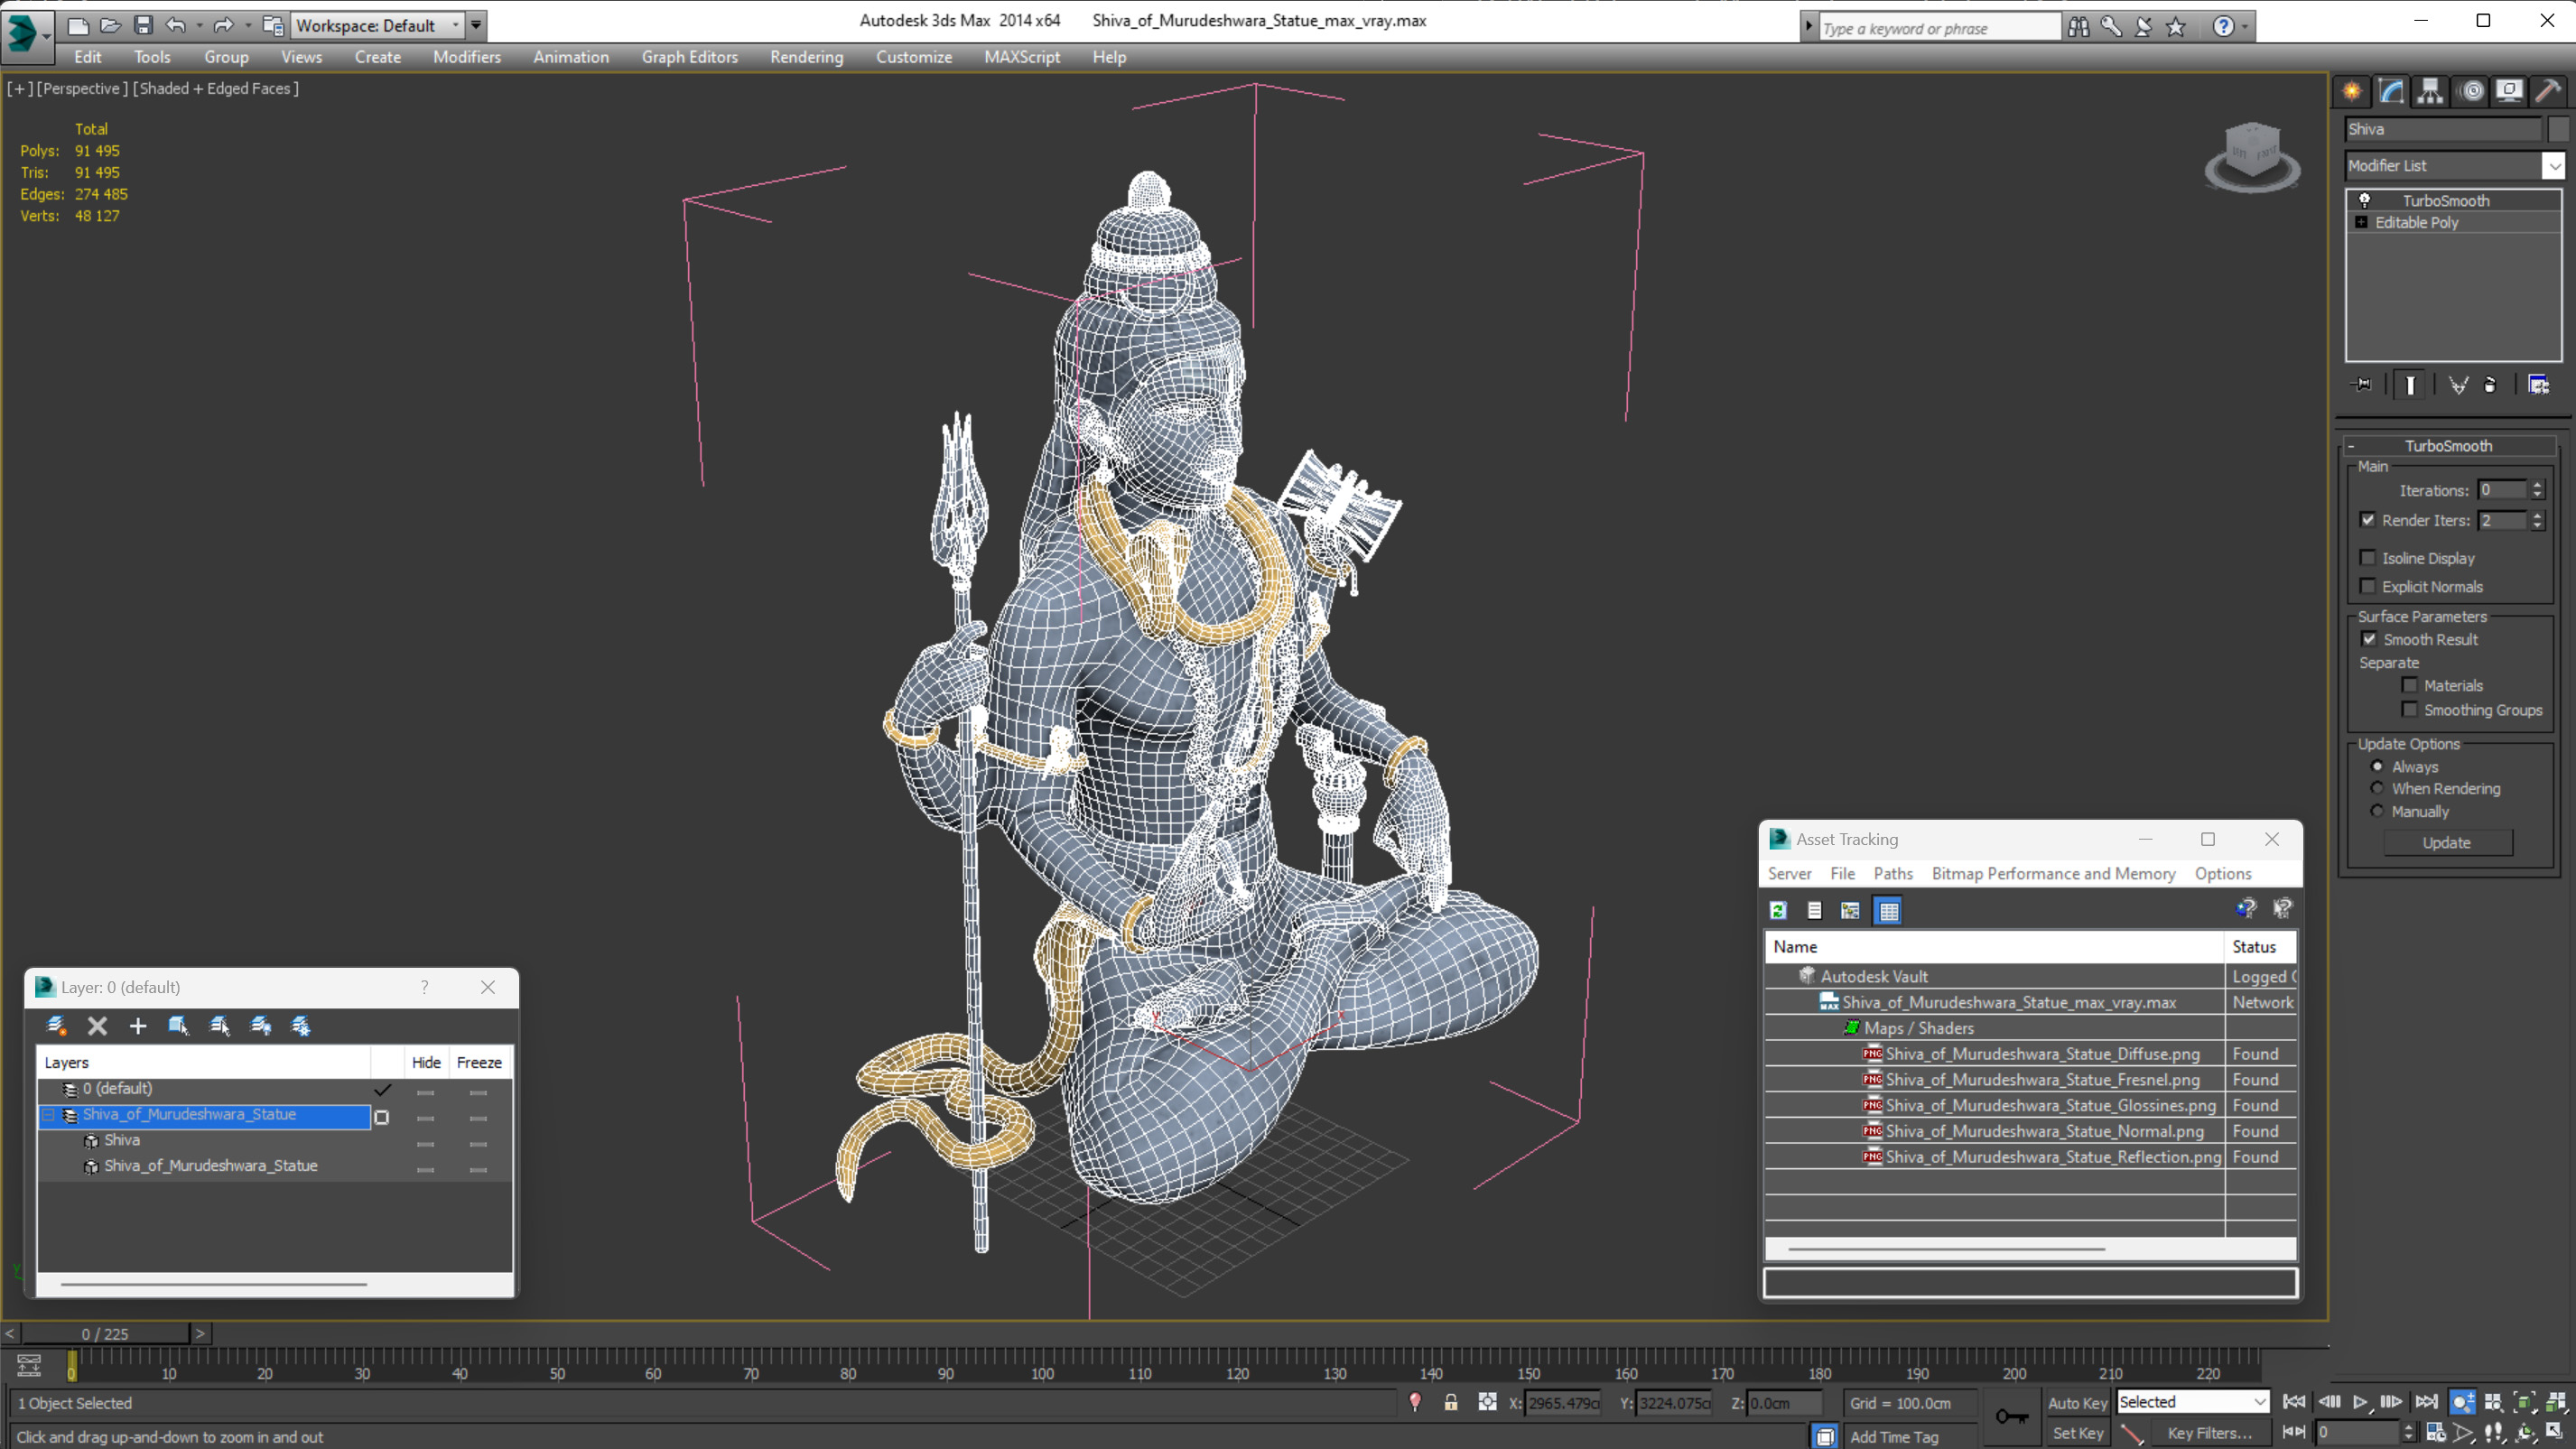Toggle the Selection Lock padlock icon
This screenshot has width=2576, height=1449.
1450,1402
